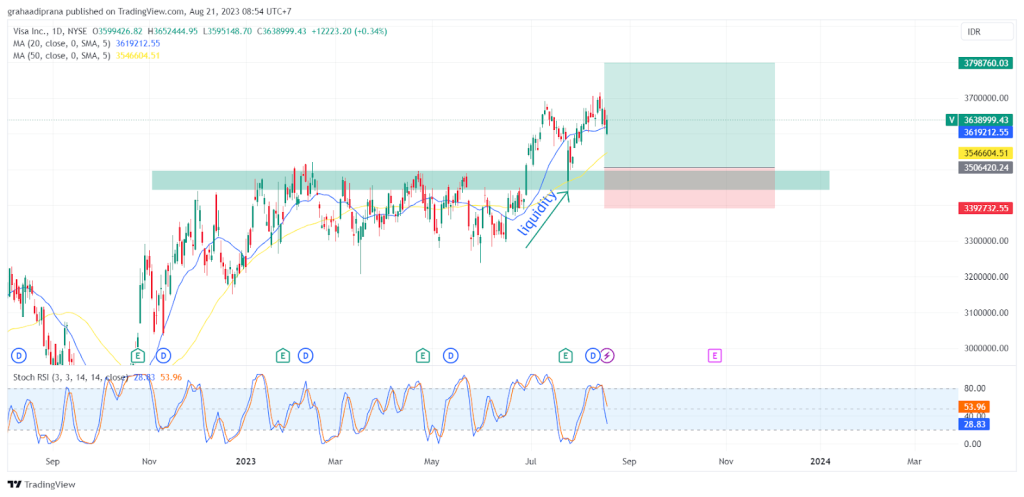This screenshot has width=1024, height=497.
Task: Click the blue Stoch RSI value 28.83
Action: coord(974,425)
